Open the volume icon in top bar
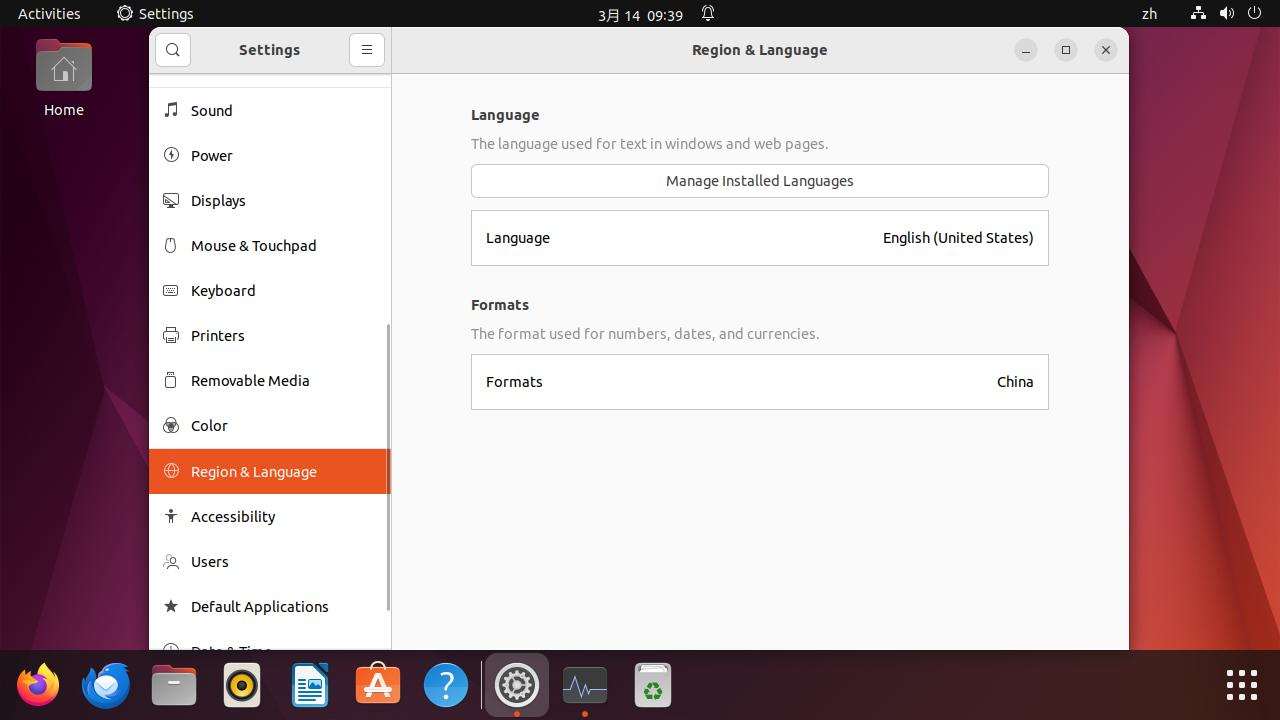Screen dimensions: 1280x720 [x=1227, y=14]
